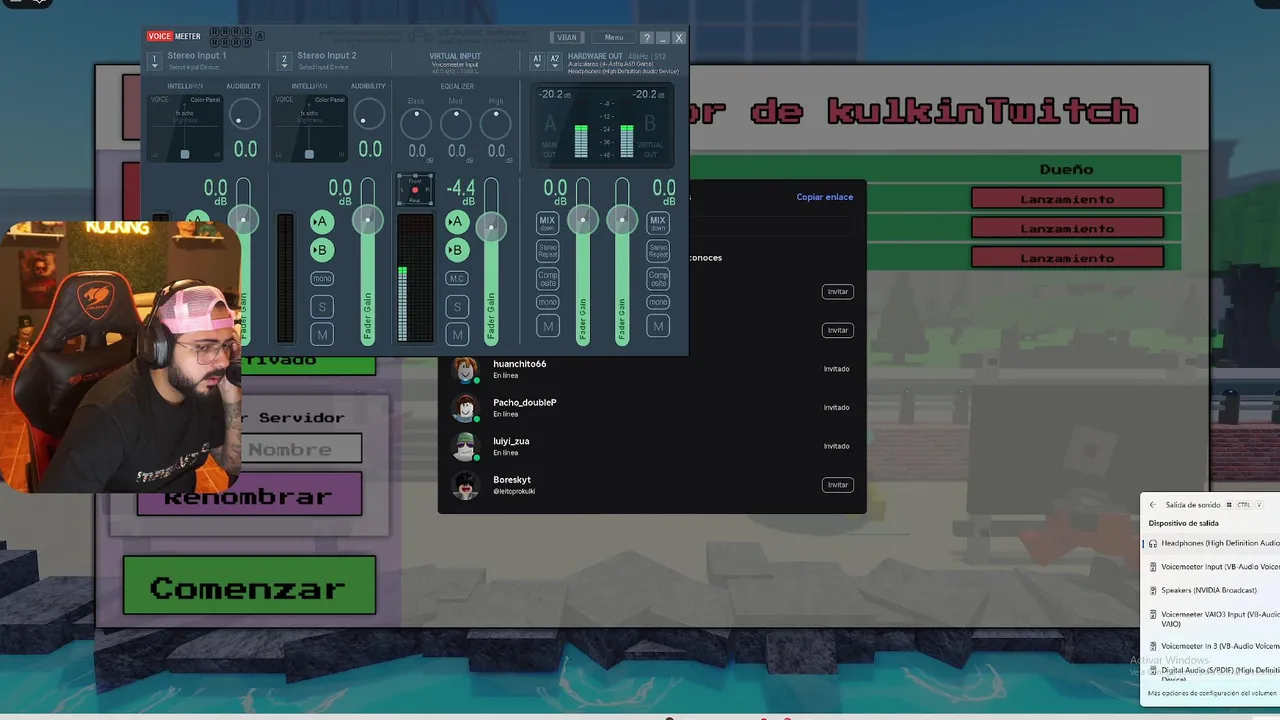Select Digital Audio (S/PDIF) output device
Screen dimensions: 1280x720
pos(1211,673)
